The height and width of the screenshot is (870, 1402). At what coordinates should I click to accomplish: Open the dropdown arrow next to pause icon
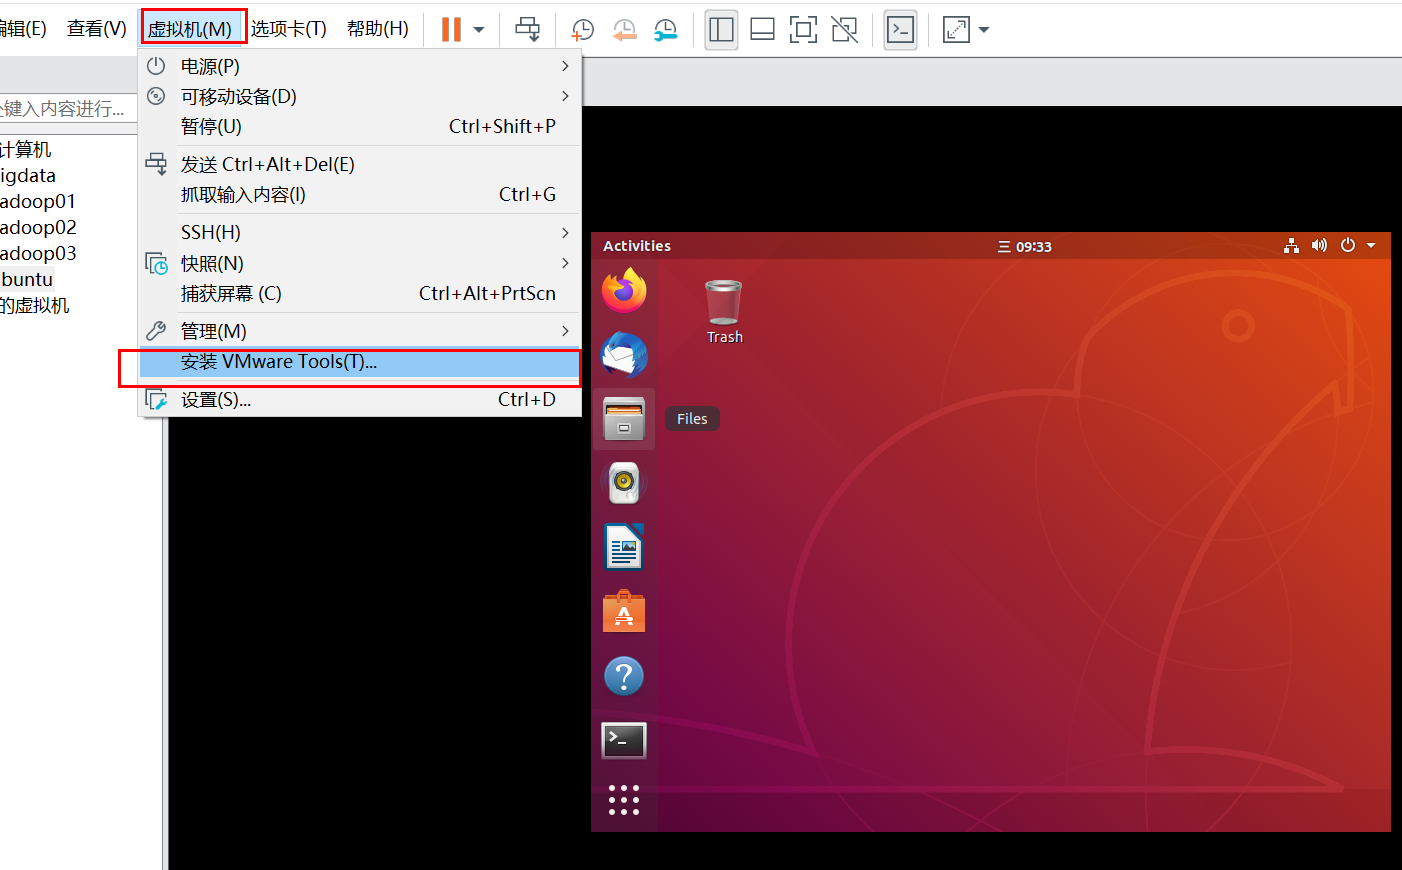click(479, 30)
